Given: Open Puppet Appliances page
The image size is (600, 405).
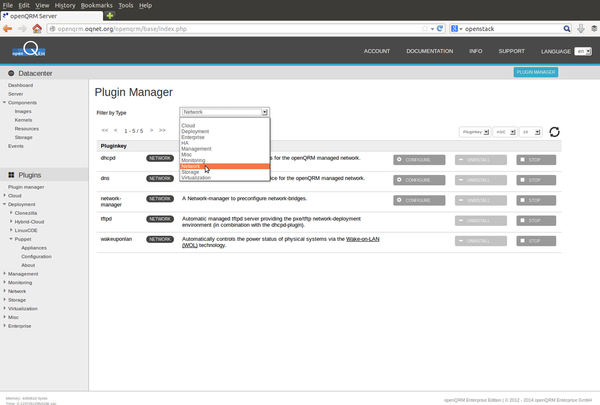Looking at the screenshot, I should coord(34,248).
